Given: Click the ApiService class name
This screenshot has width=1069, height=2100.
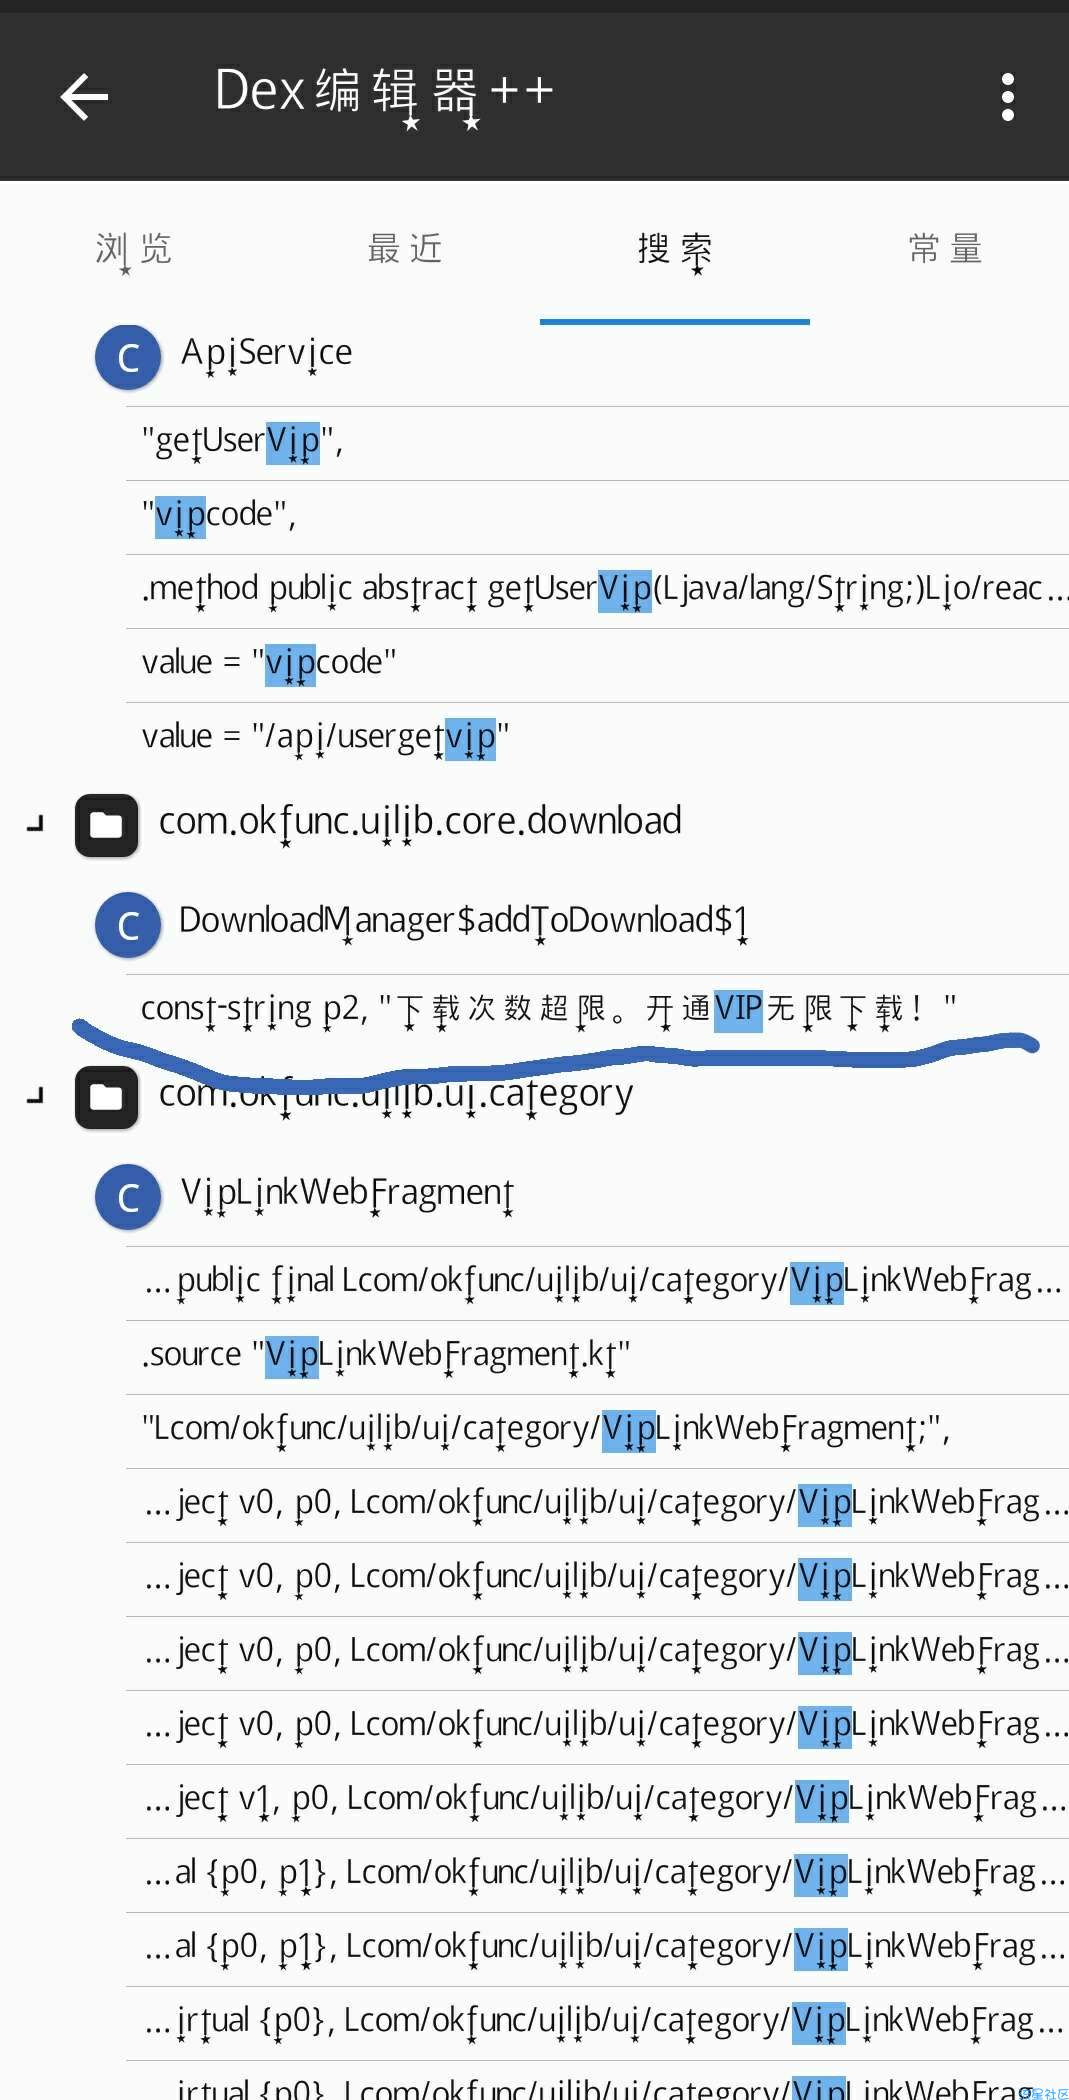Looking at the screenshot, I should pyautogui.click(x=266, y=353).
